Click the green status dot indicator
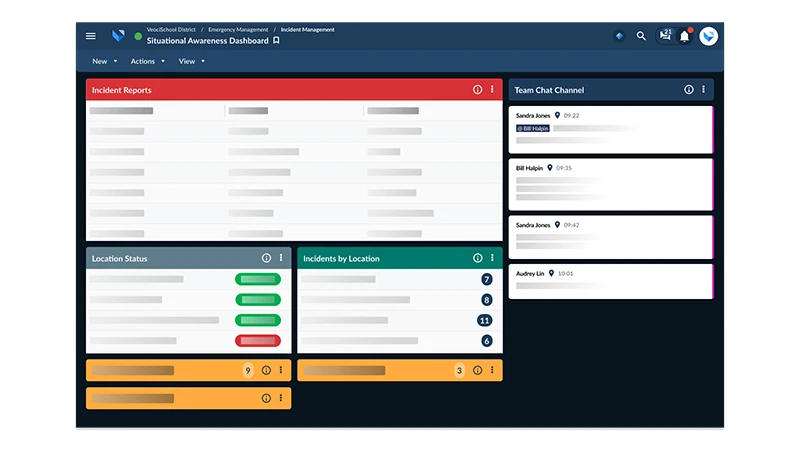Viewport: 800px width, 450px height. tap(138, 36)
